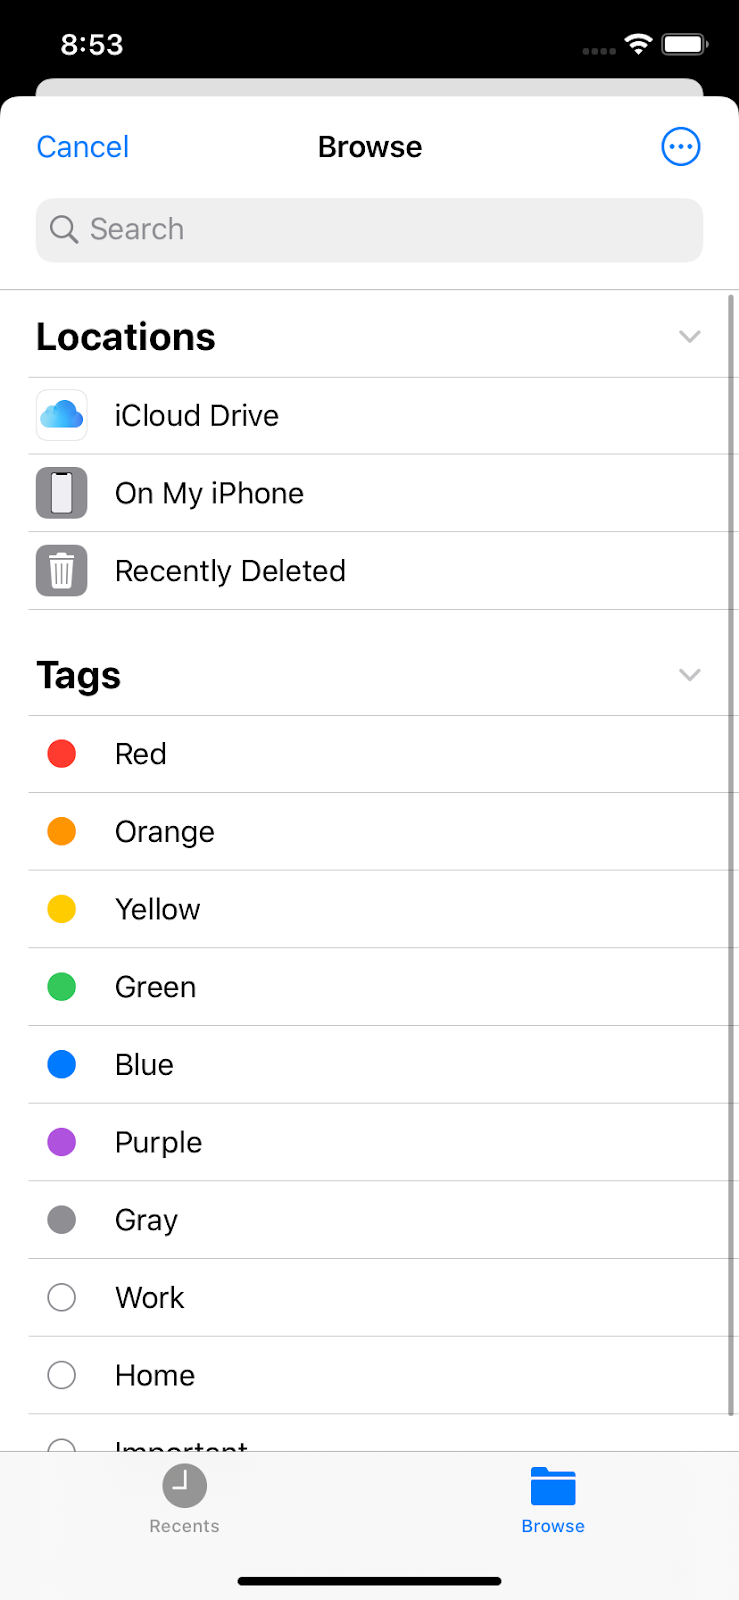Switch to the Recents tab label
The image size is (739, 1600).
pyautogui.click(x=184, y=1526)
